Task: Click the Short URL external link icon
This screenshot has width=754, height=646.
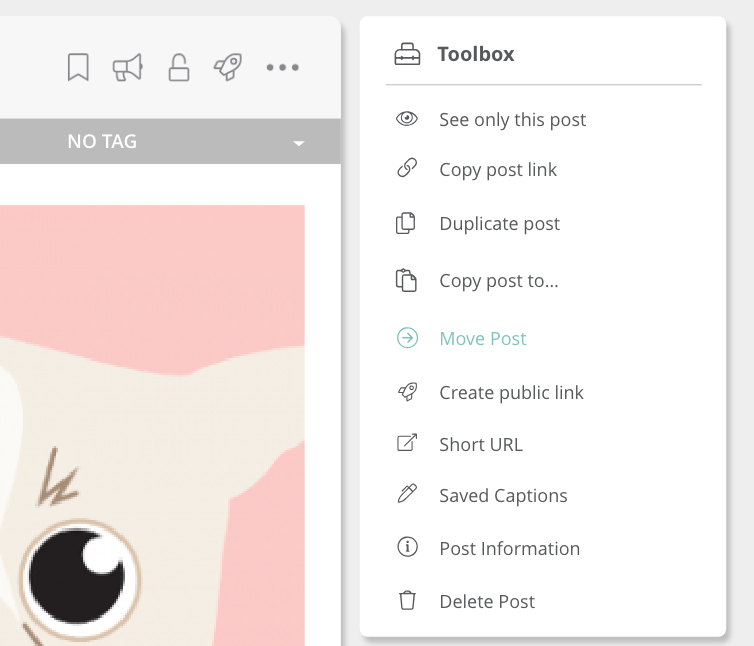Action: point(407,443)
